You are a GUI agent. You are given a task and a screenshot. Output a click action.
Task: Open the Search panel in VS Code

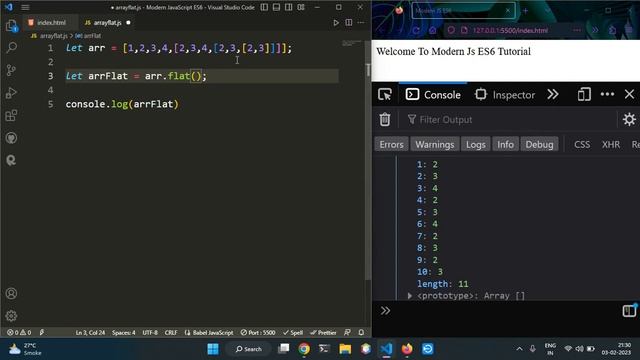pos(11,48)
